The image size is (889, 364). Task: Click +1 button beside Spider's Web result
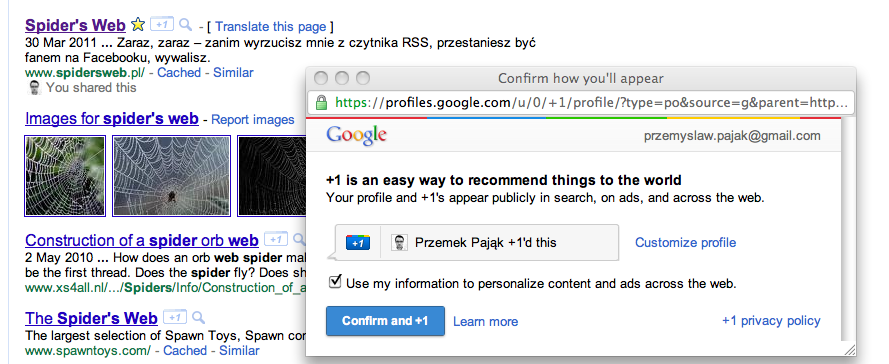(x=162, y=24)
